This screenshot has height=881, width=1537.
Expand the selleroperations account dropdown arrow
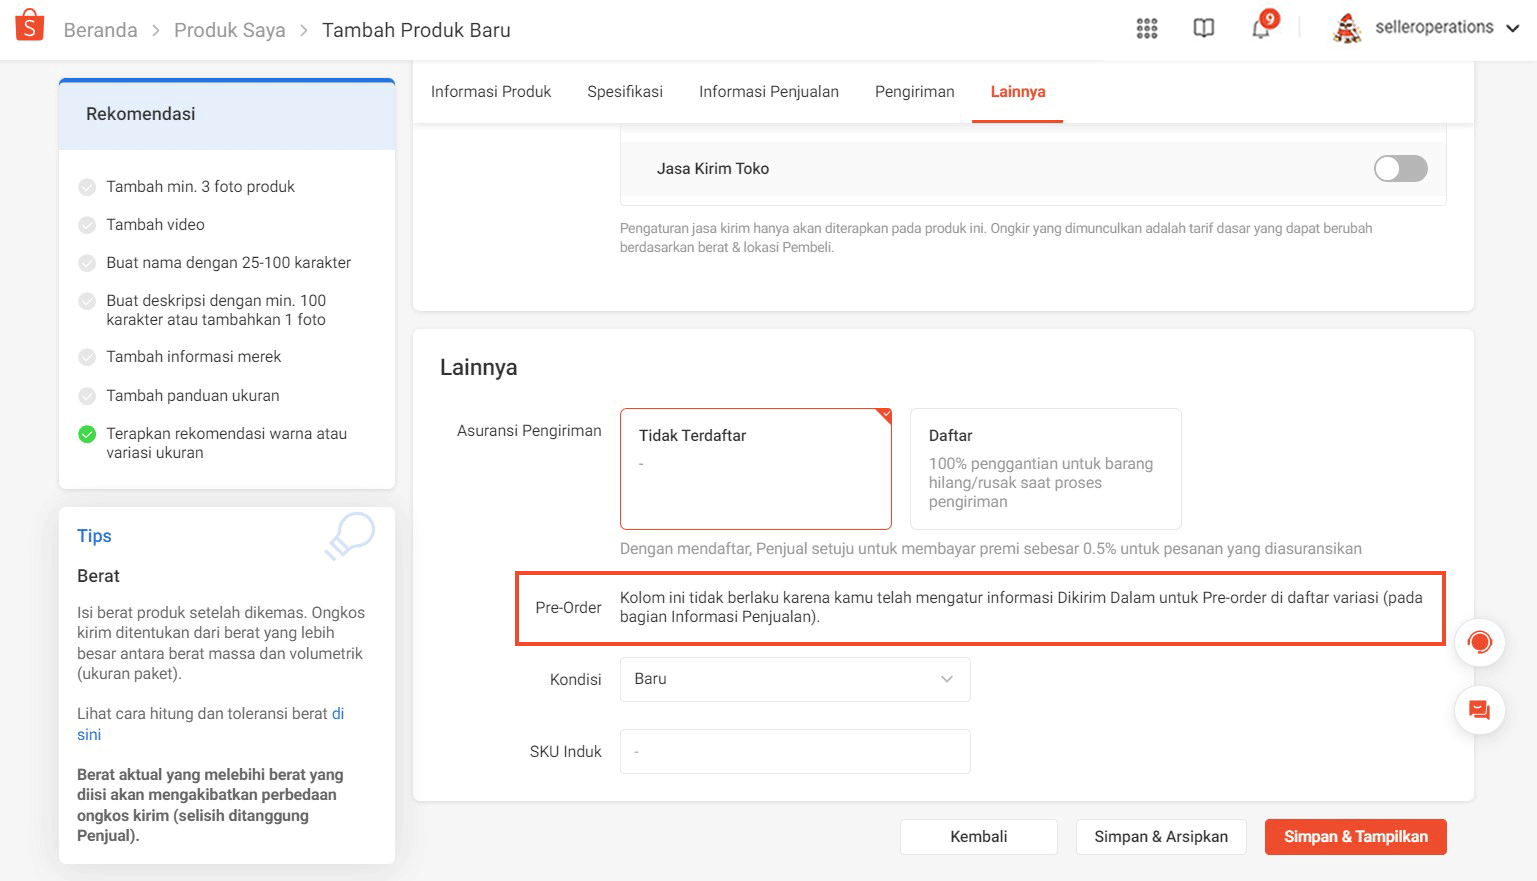(x=1513, y=29)
